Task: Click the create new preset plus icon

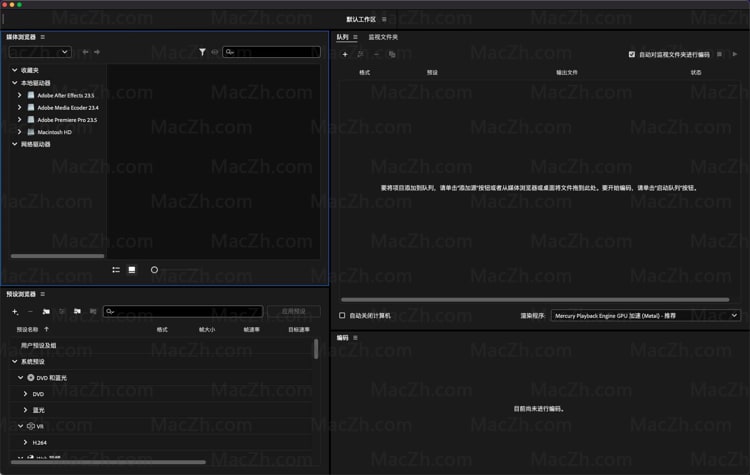Action: (15, 311)
